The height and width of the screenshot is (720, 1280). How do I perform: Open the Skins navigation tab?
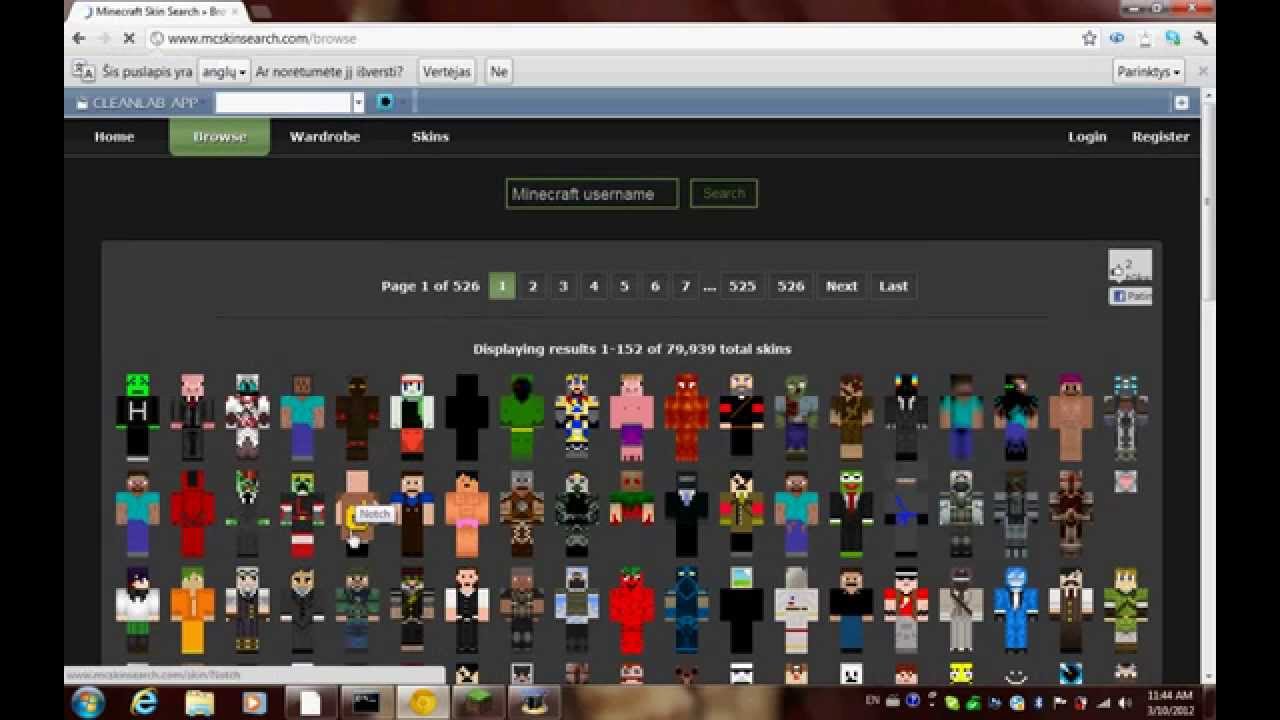point(430,136)
